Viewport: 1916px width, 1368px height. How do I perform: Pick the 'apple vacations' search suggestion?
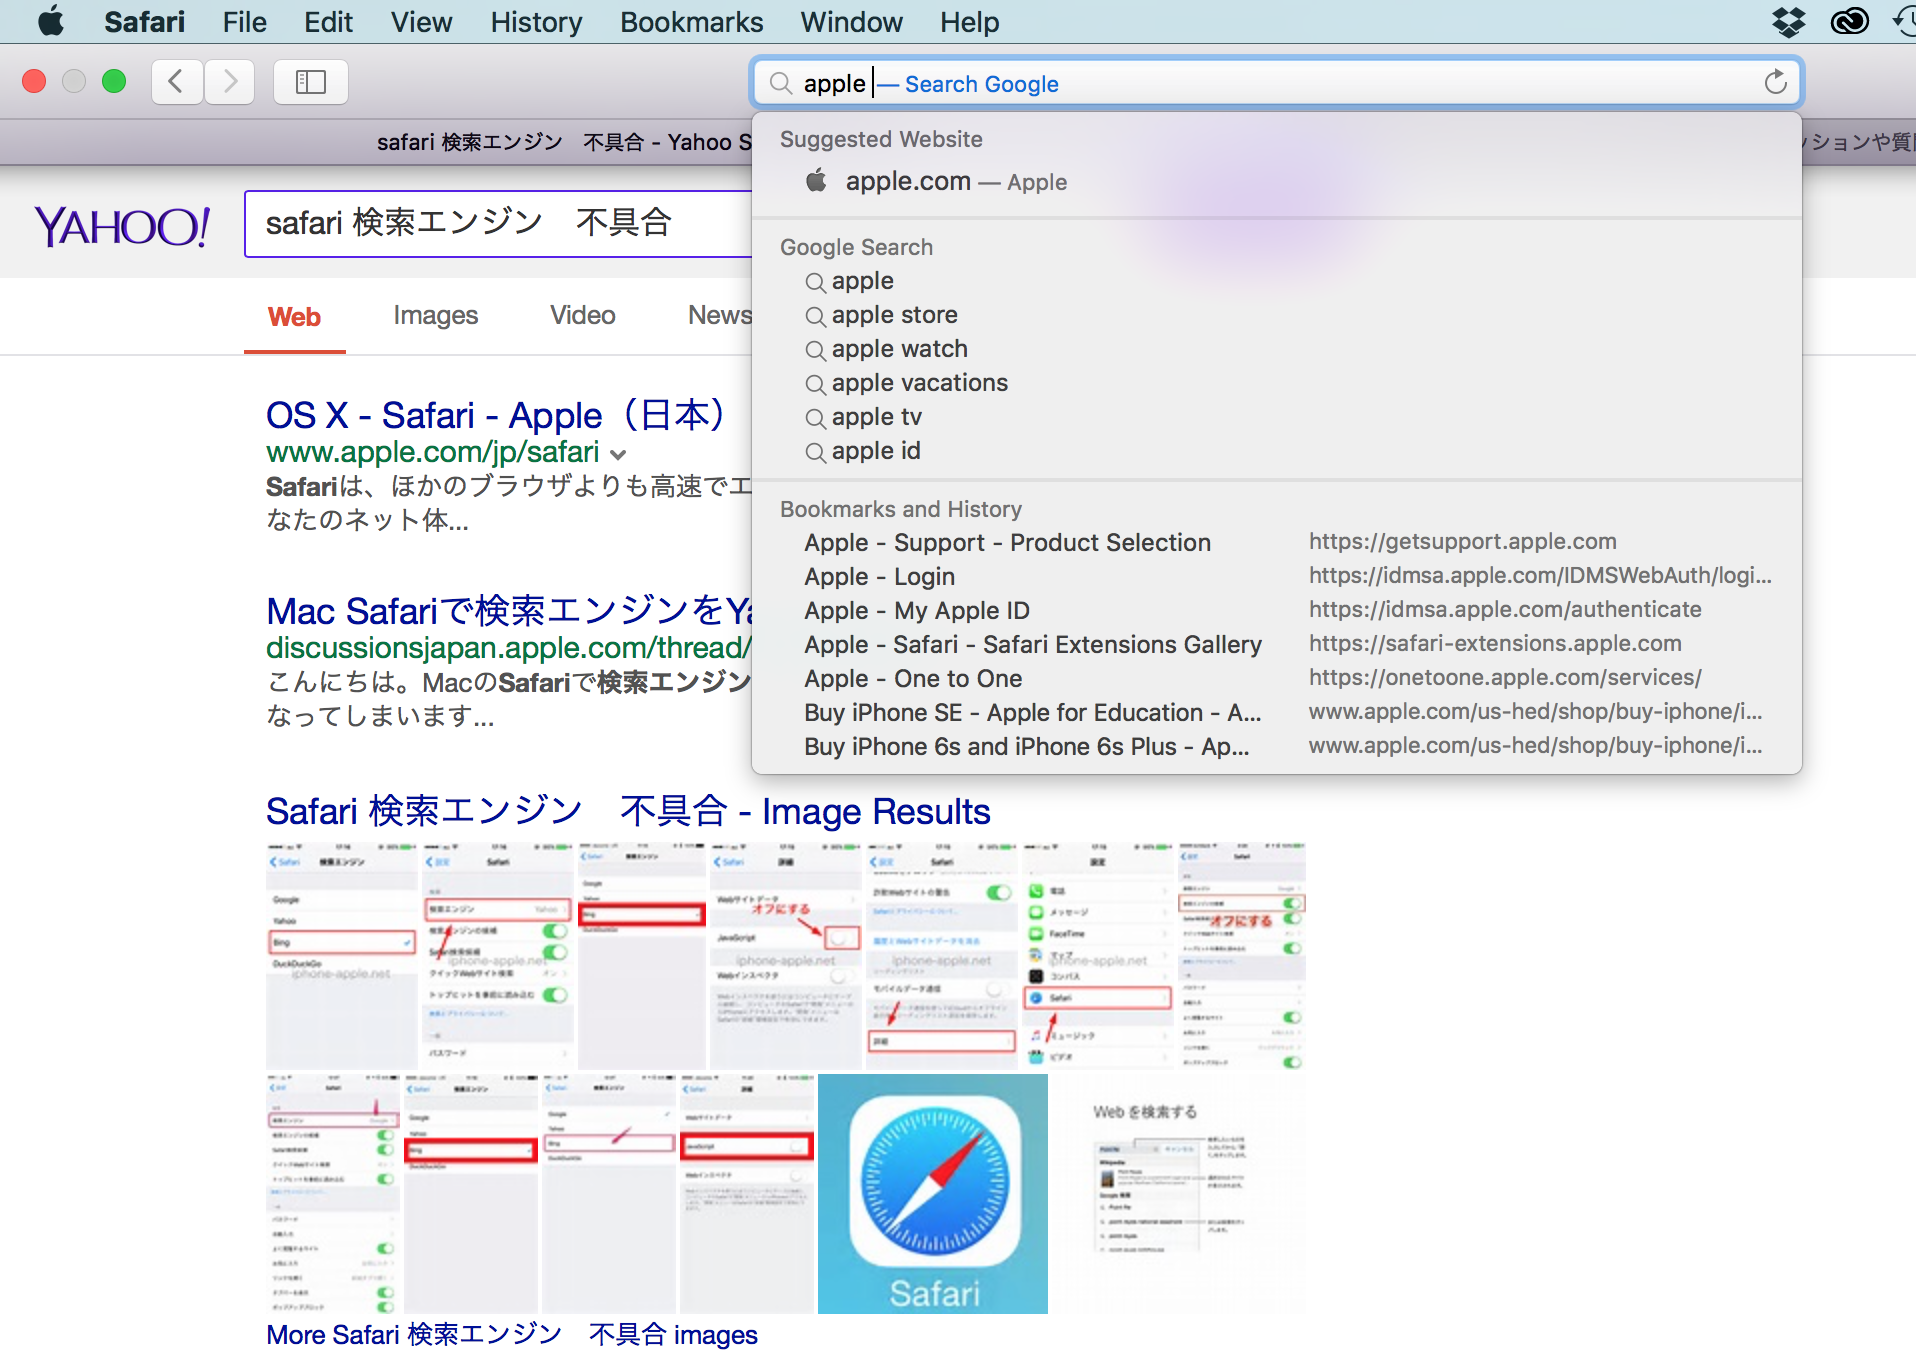click(x=919, y=383)
